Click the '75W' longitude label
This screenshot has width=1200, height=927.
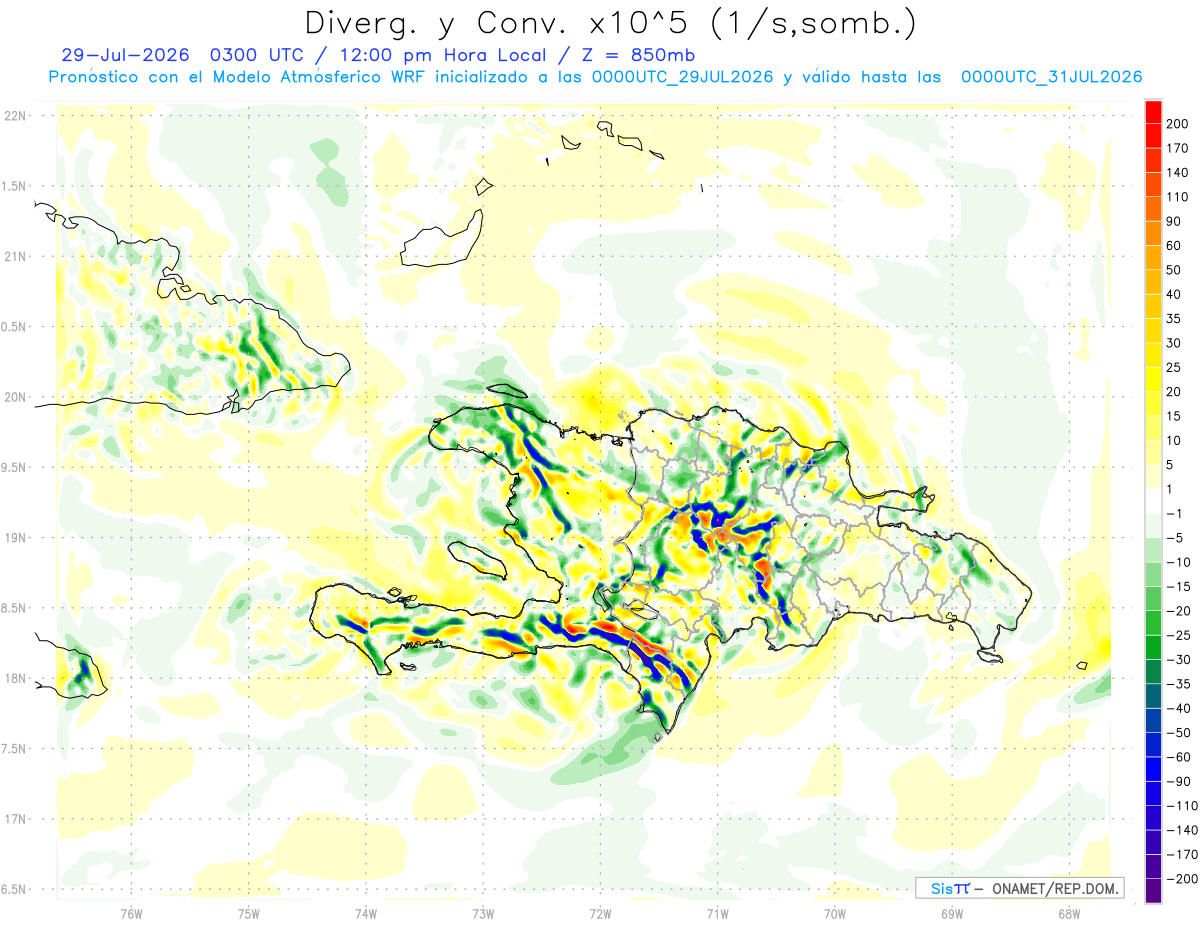(249, 914)
